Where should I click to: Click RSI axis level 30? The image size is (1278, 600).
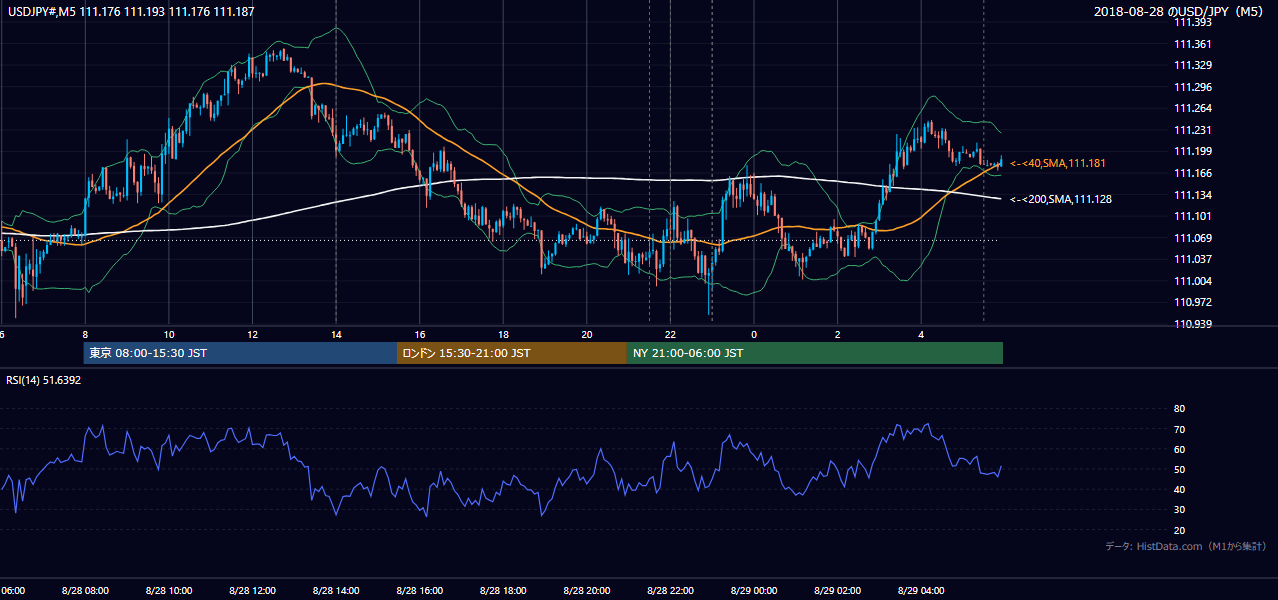(x=1179, y=510)
